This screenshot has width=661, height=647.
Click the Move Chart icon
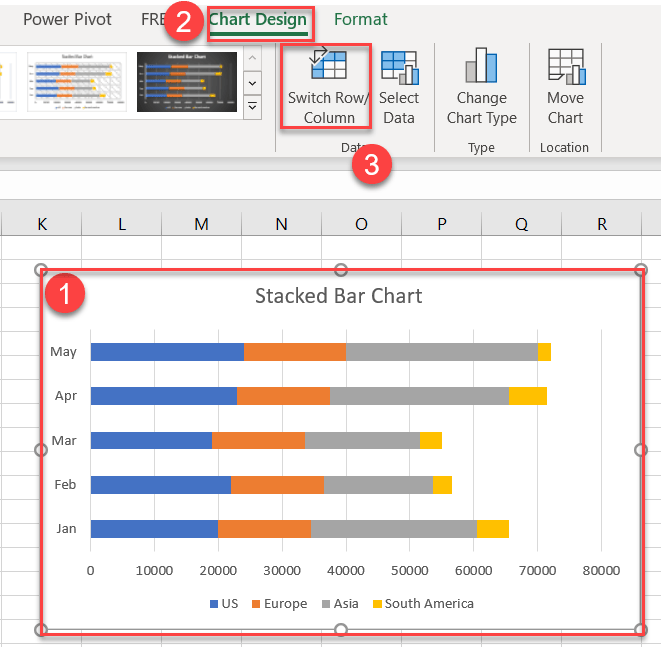coord(565,68)
